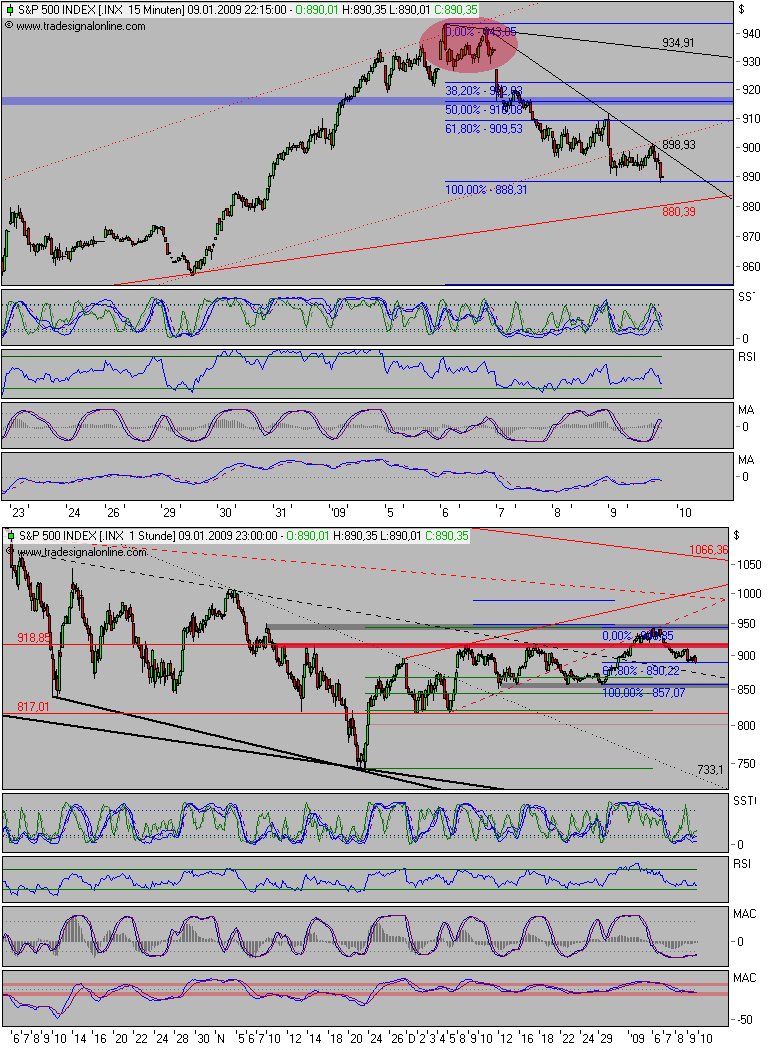Click the 940 tick on the upper price axis
This screenshot has width=769, height=1058.
751,33
